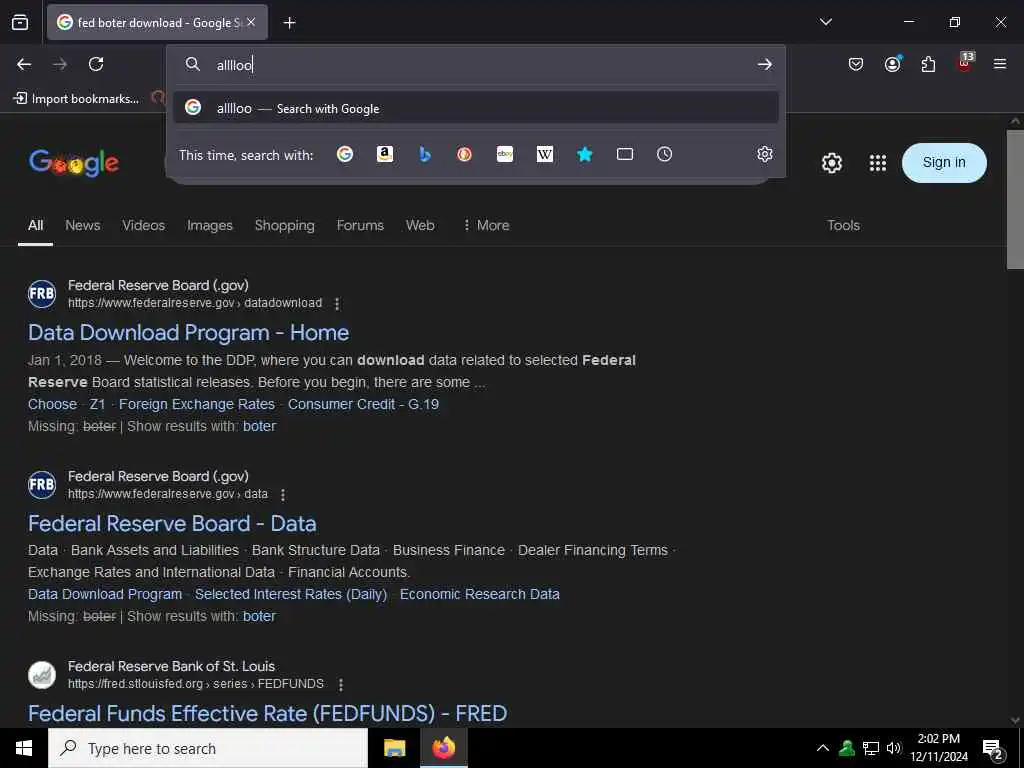Switch to the Web tab
Screen dimensions: 1024x768
420,225
